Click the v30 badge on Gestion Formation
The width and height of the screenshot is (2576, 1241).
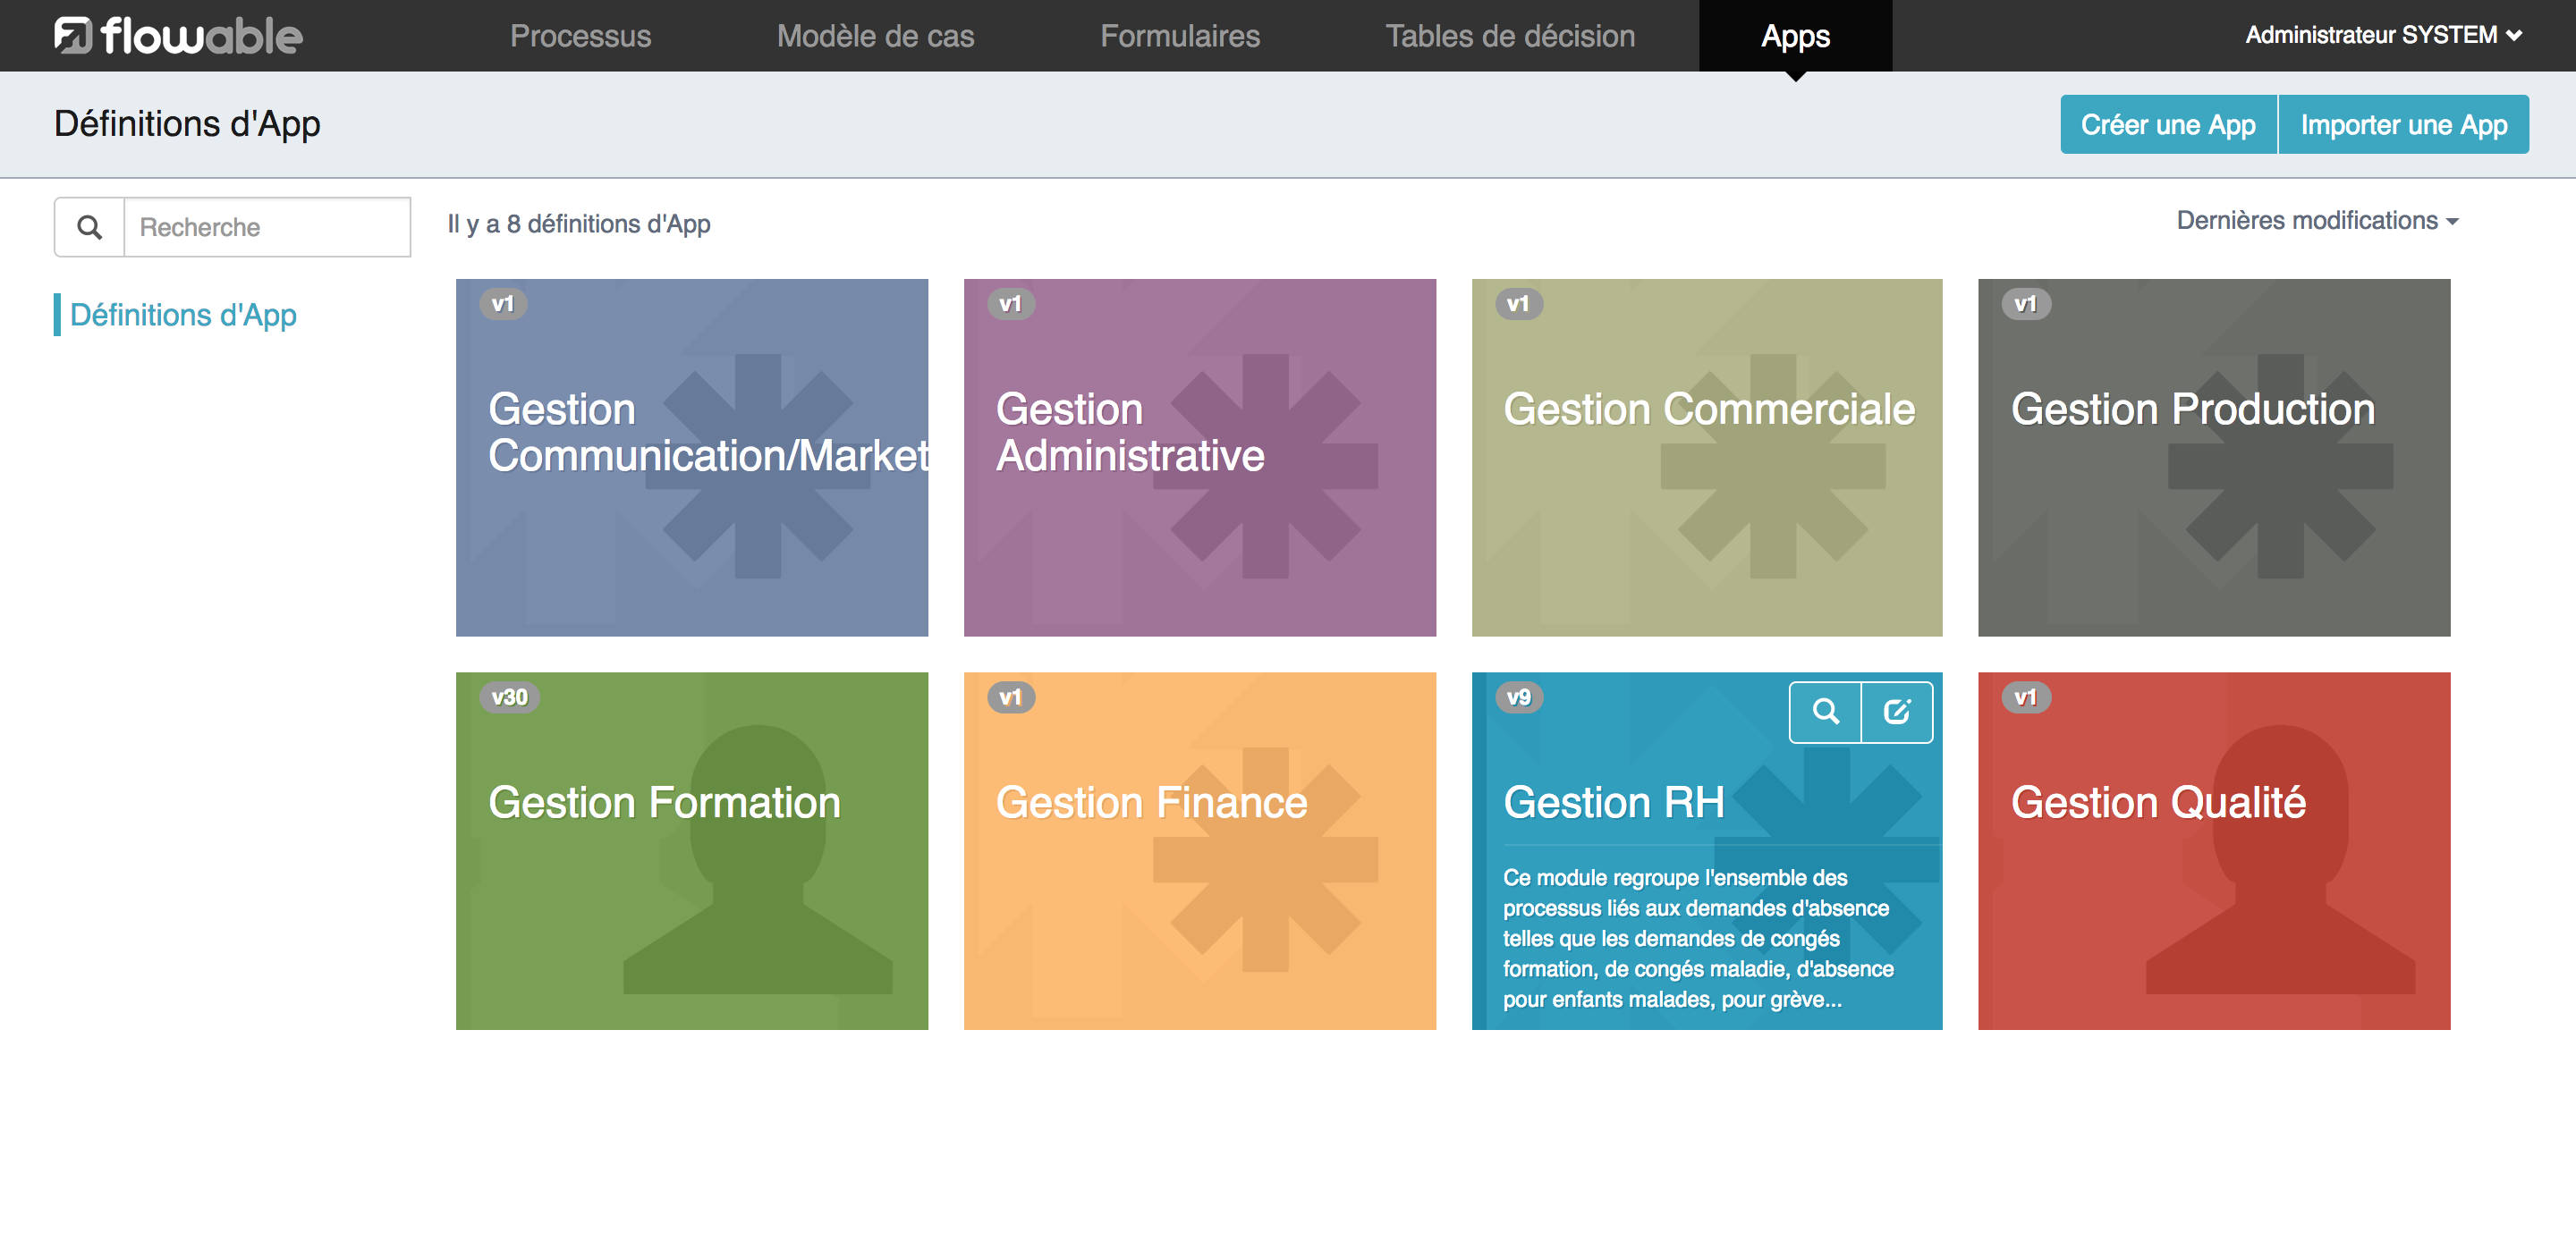point(509,697)
